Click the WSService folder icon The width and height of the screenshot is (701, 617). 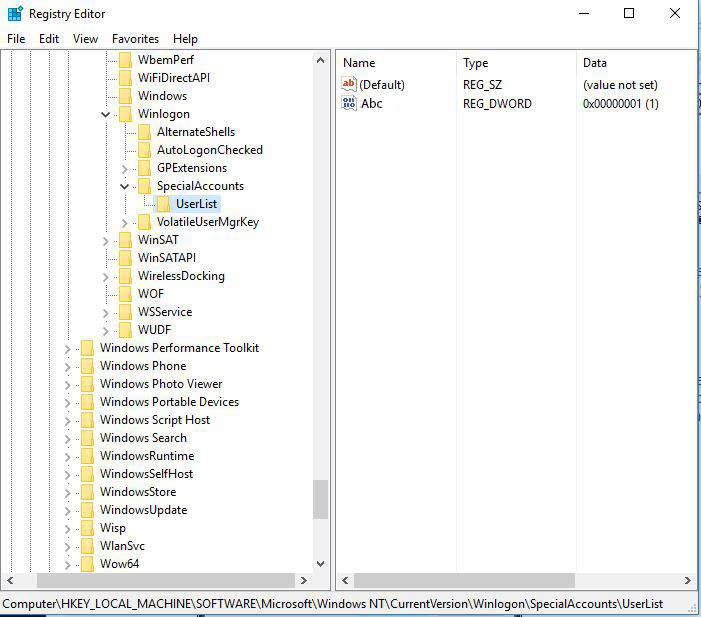[126, 312]
